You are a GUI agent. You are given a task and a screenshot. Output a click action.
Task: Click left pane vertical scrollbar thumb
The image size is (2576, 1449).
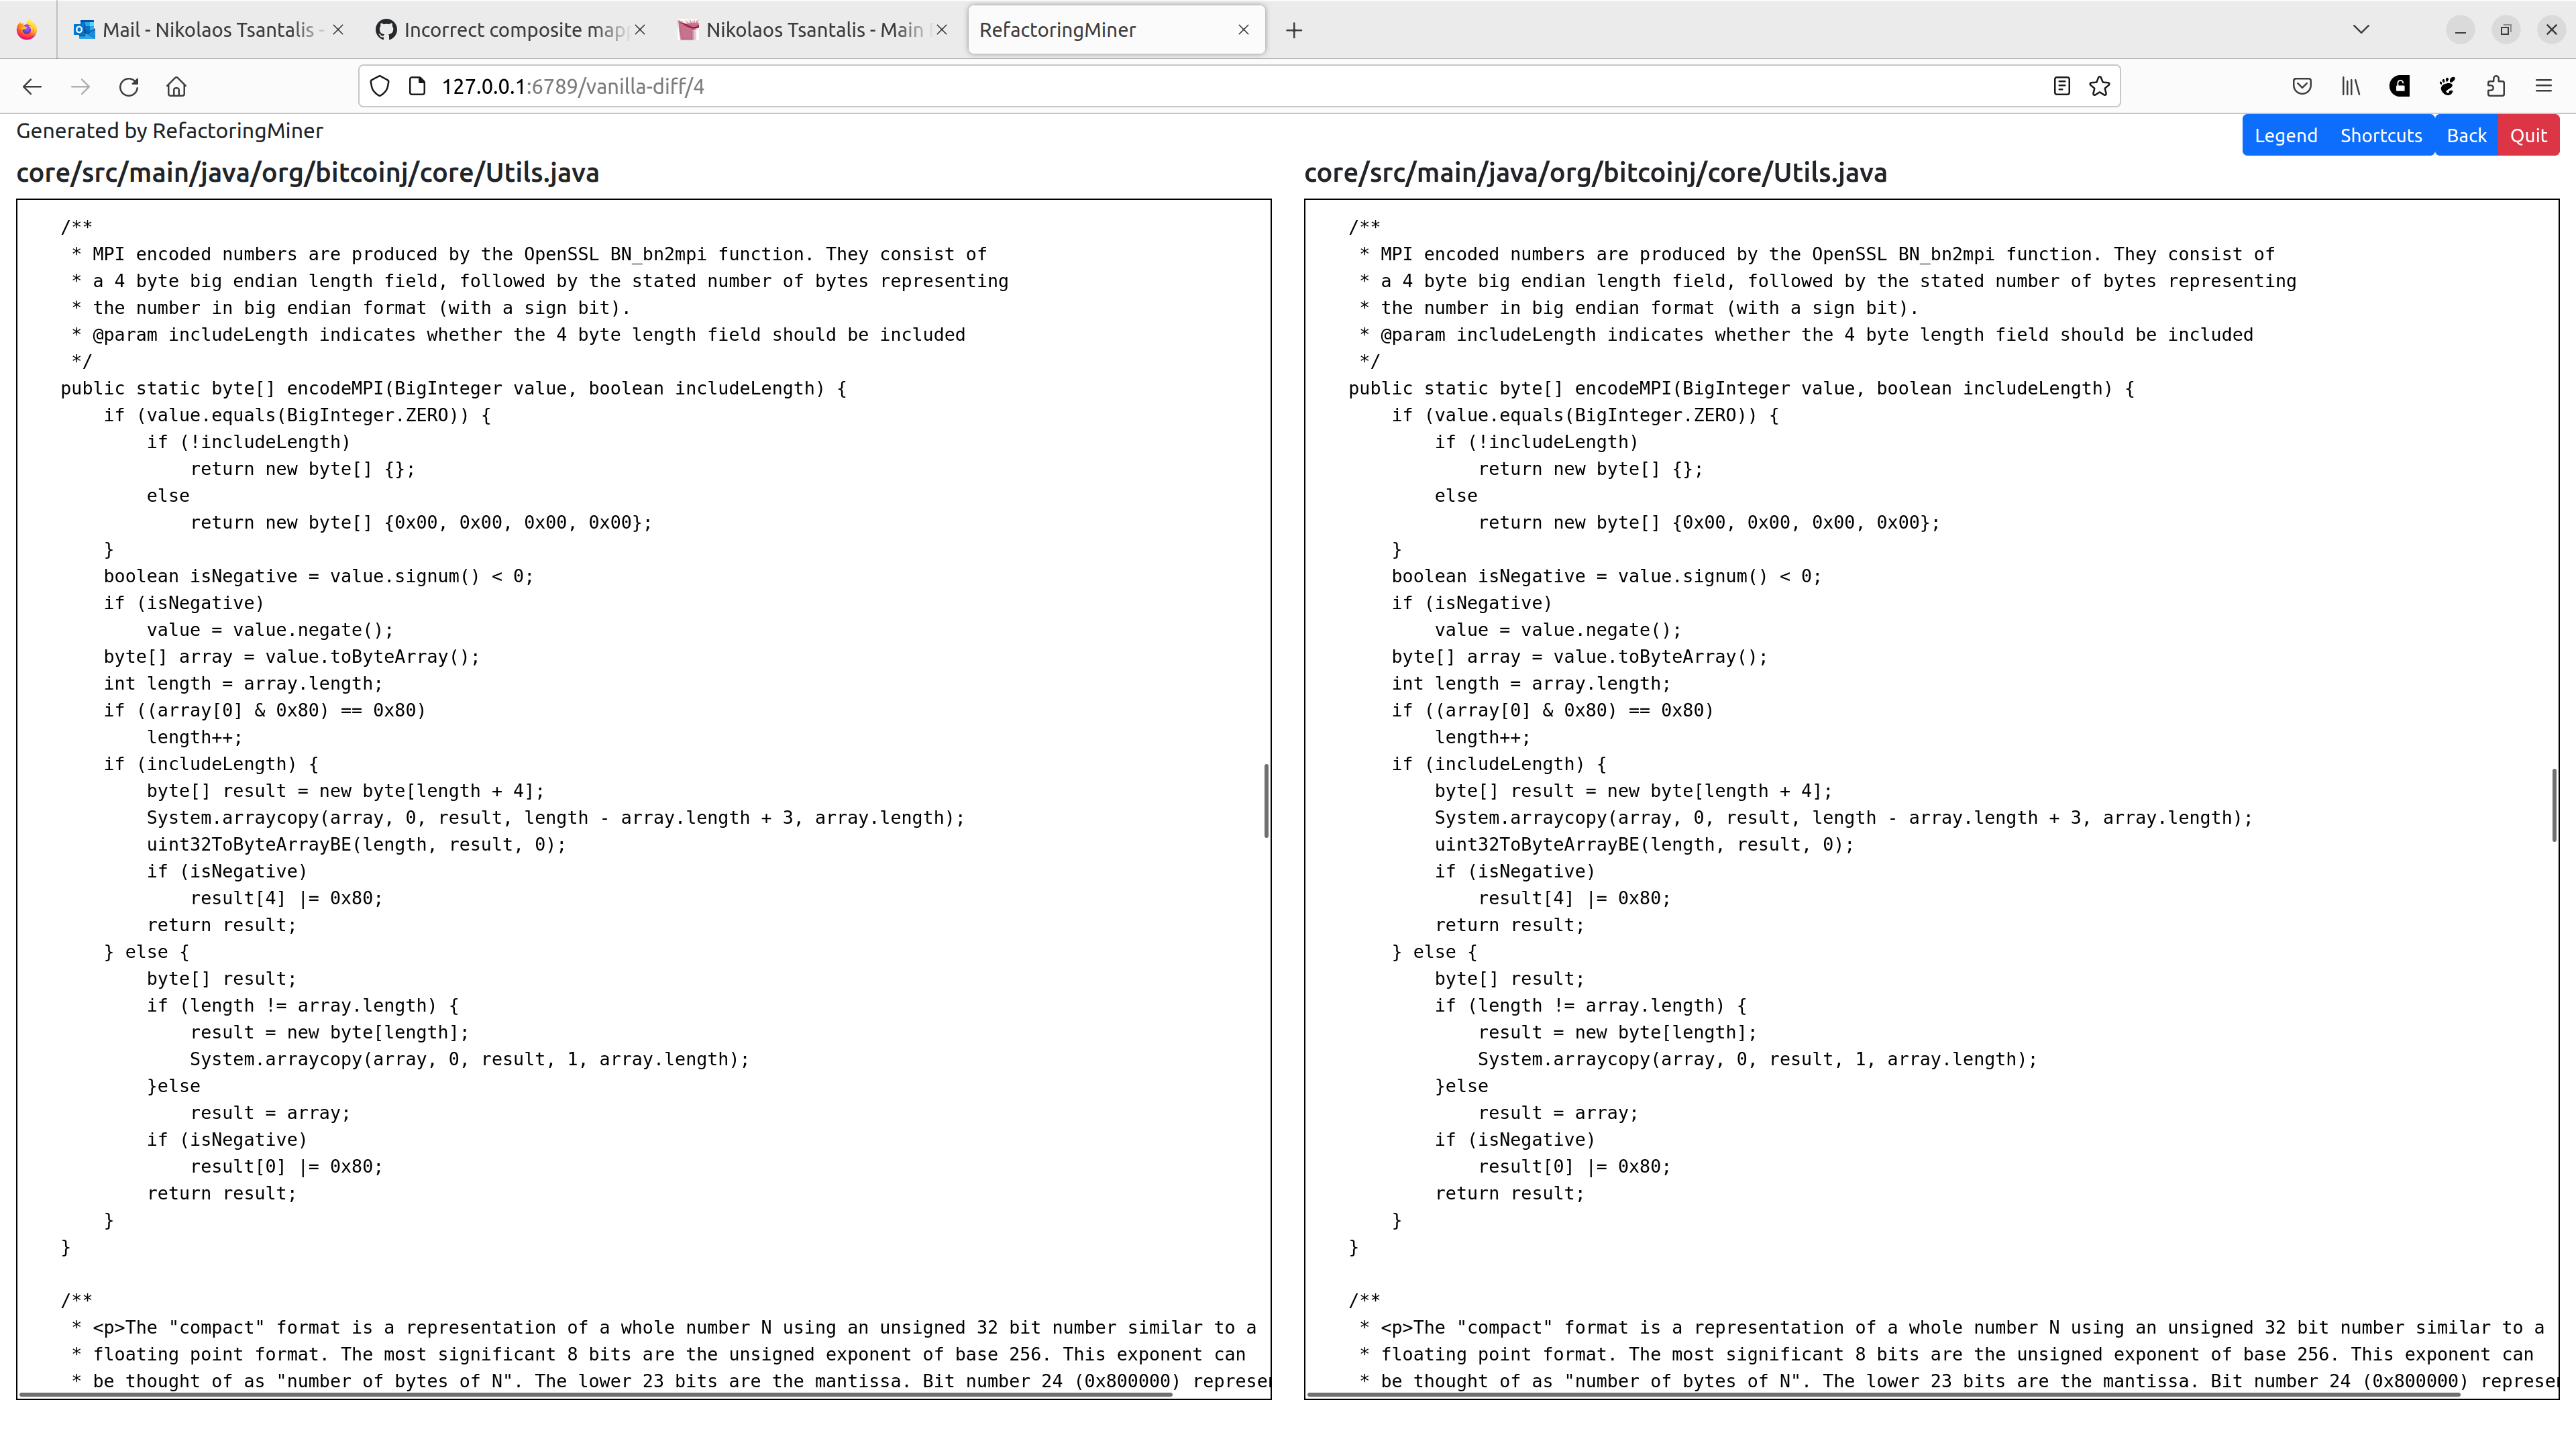pos(1266,801)
